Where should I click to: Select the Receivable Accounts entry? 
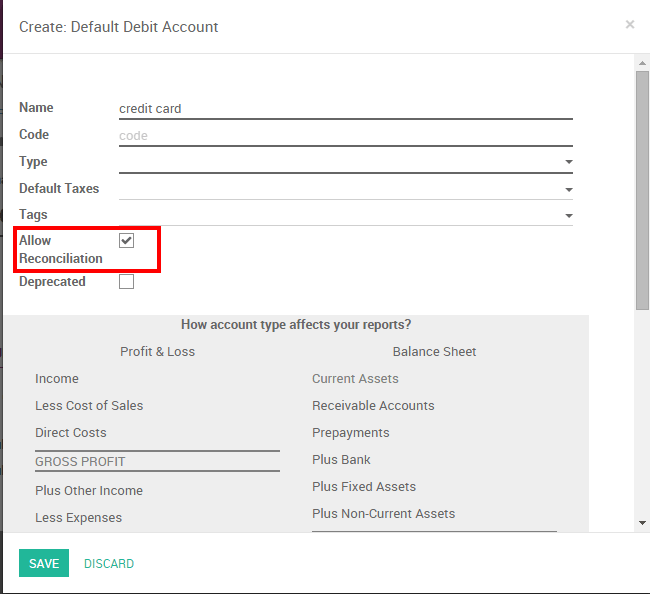pyautogui.click(x=373, y=406)
